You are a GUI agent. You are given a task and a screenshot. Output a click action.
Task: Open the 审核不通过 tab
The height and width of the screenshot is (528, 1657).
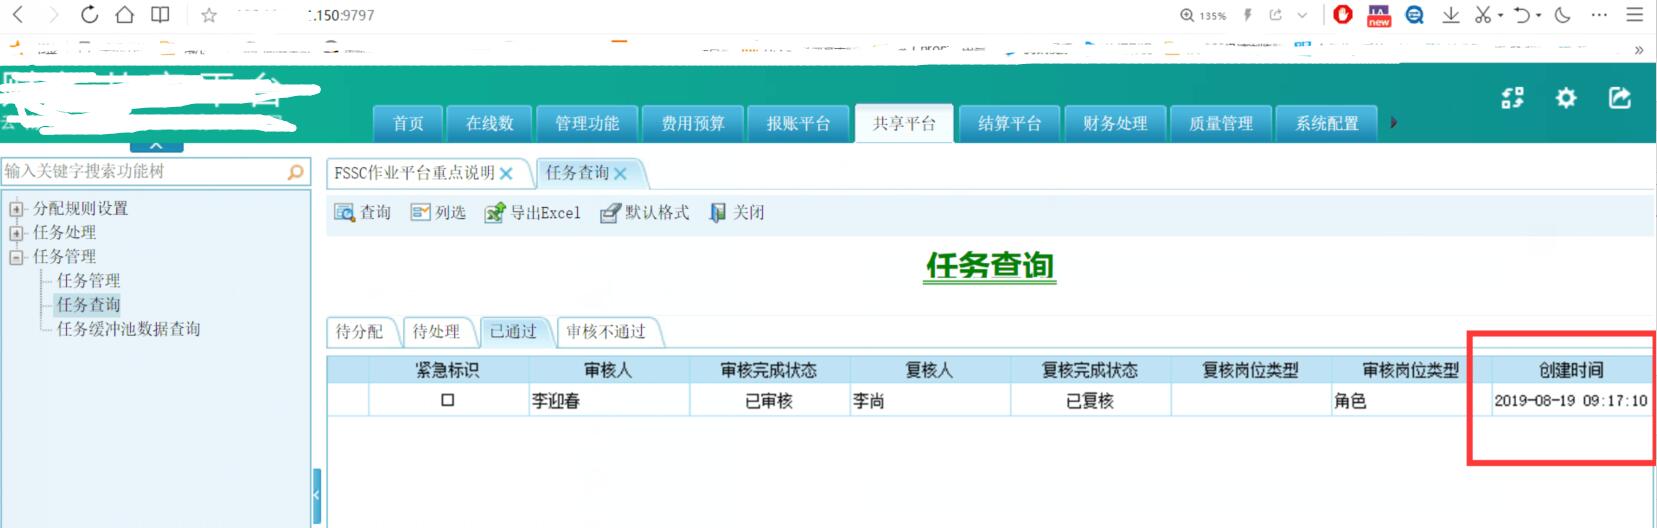[x=606, y=332]
